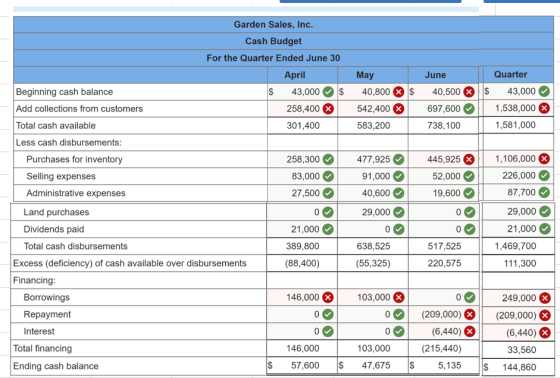Click red X icon beside May beginning balance 40,800

pos(399,92)
